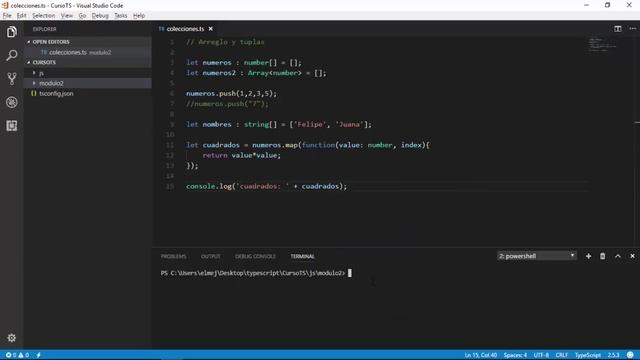Open the Debug view in activity bar

click(x=11, y=102)
